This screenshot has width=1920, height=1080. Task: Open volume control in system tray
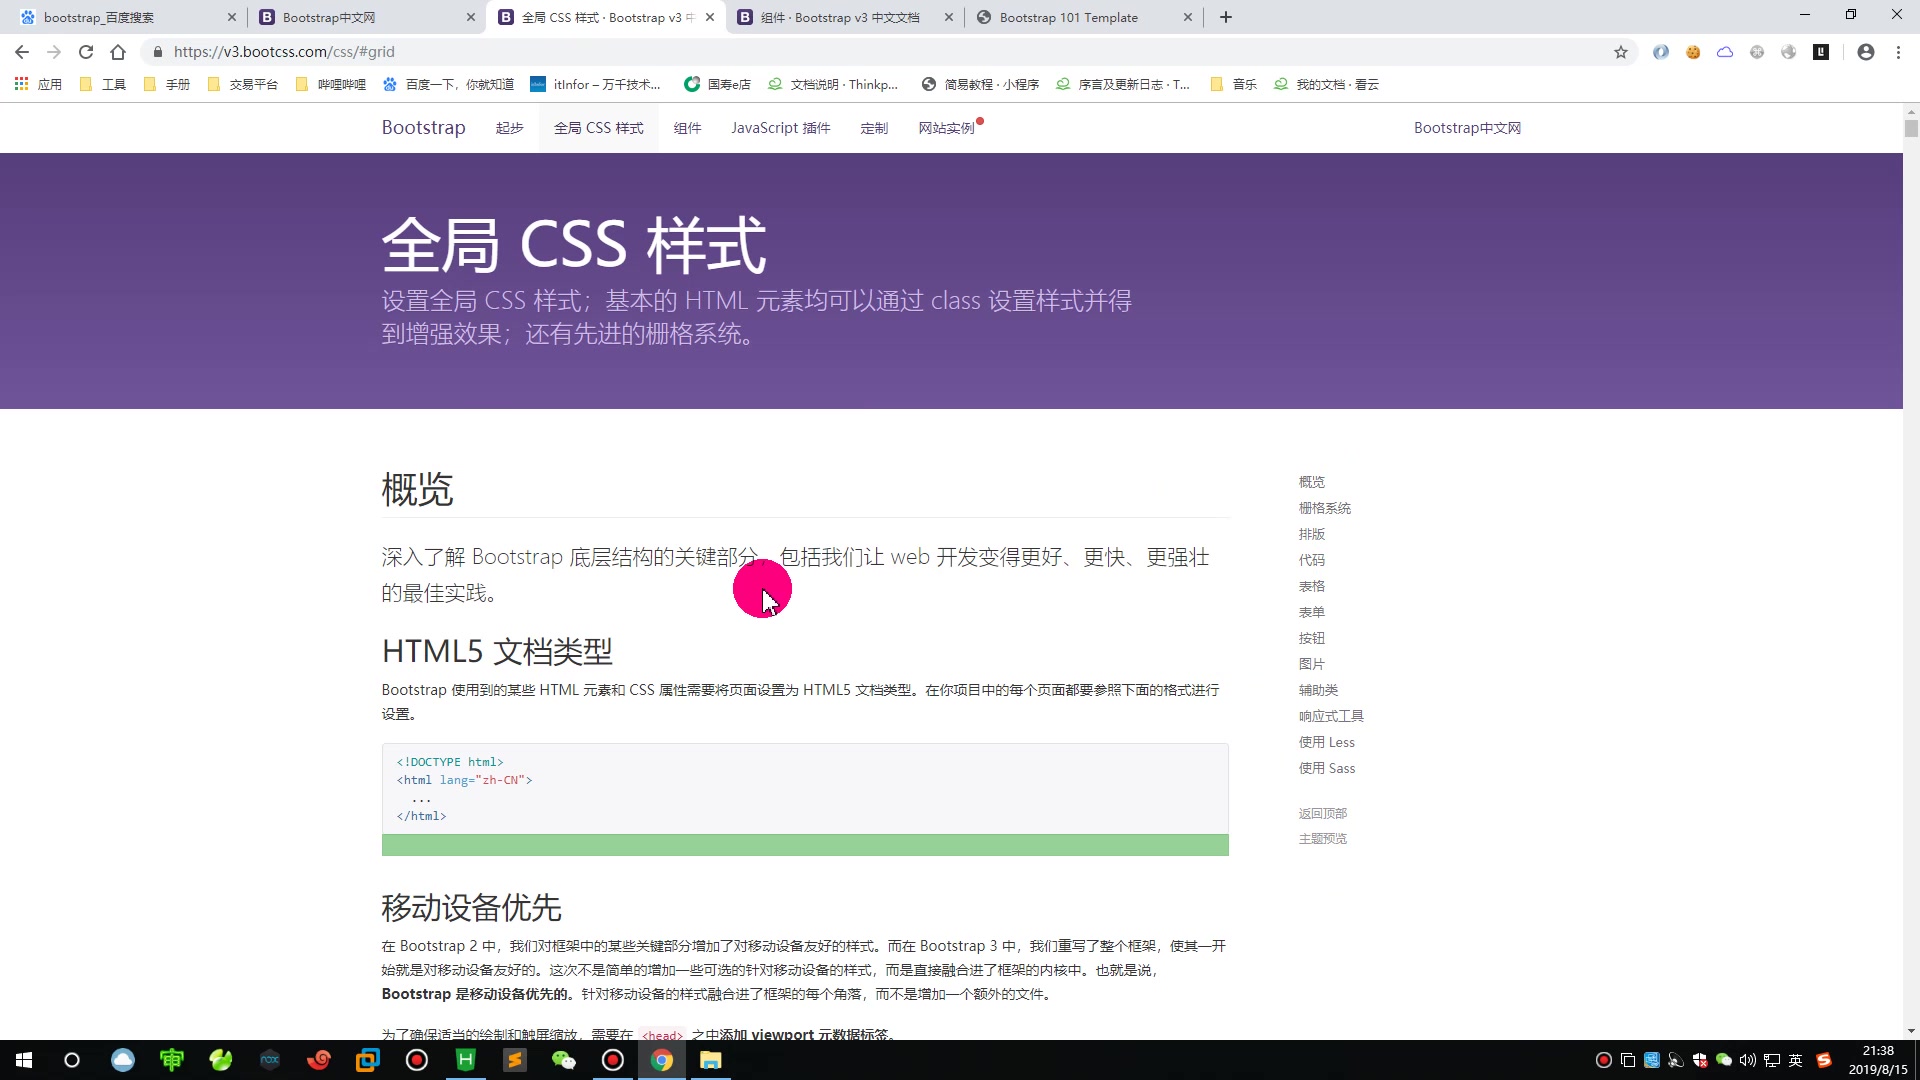(x=1748, y=1060)
